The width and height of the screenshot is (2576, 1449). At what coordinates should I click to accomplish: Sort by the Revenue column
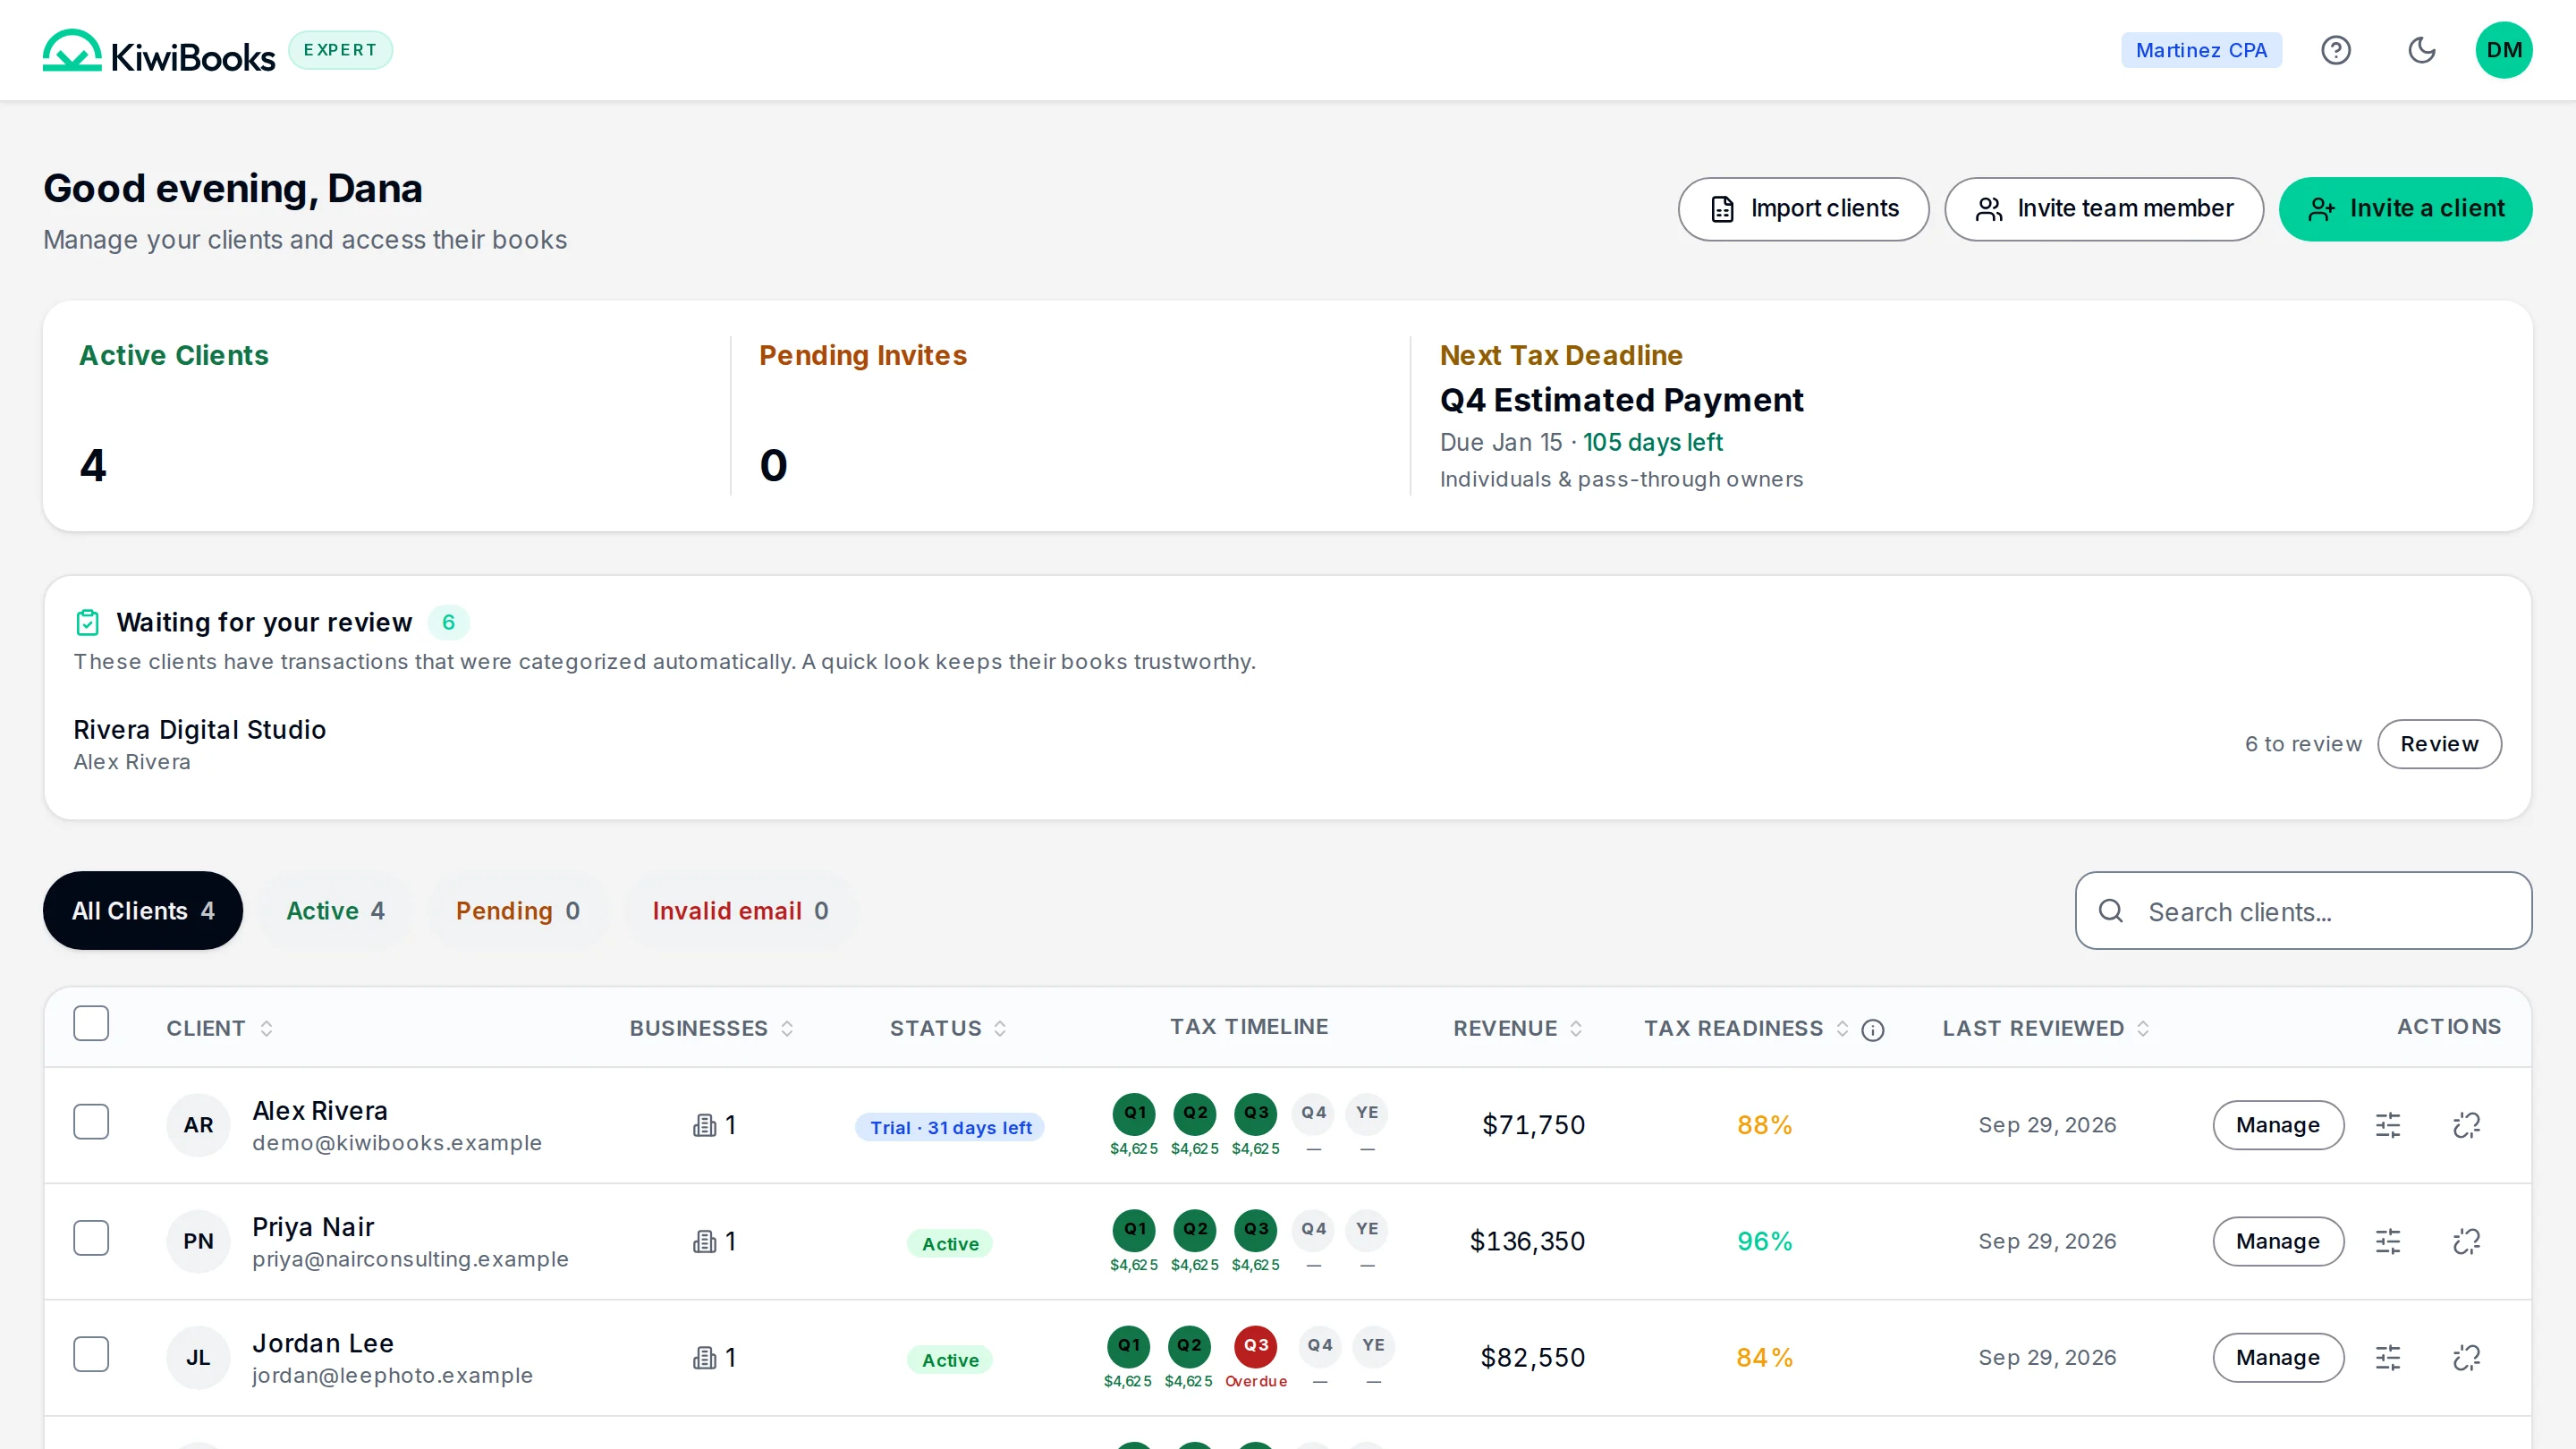(1517, 1028)
